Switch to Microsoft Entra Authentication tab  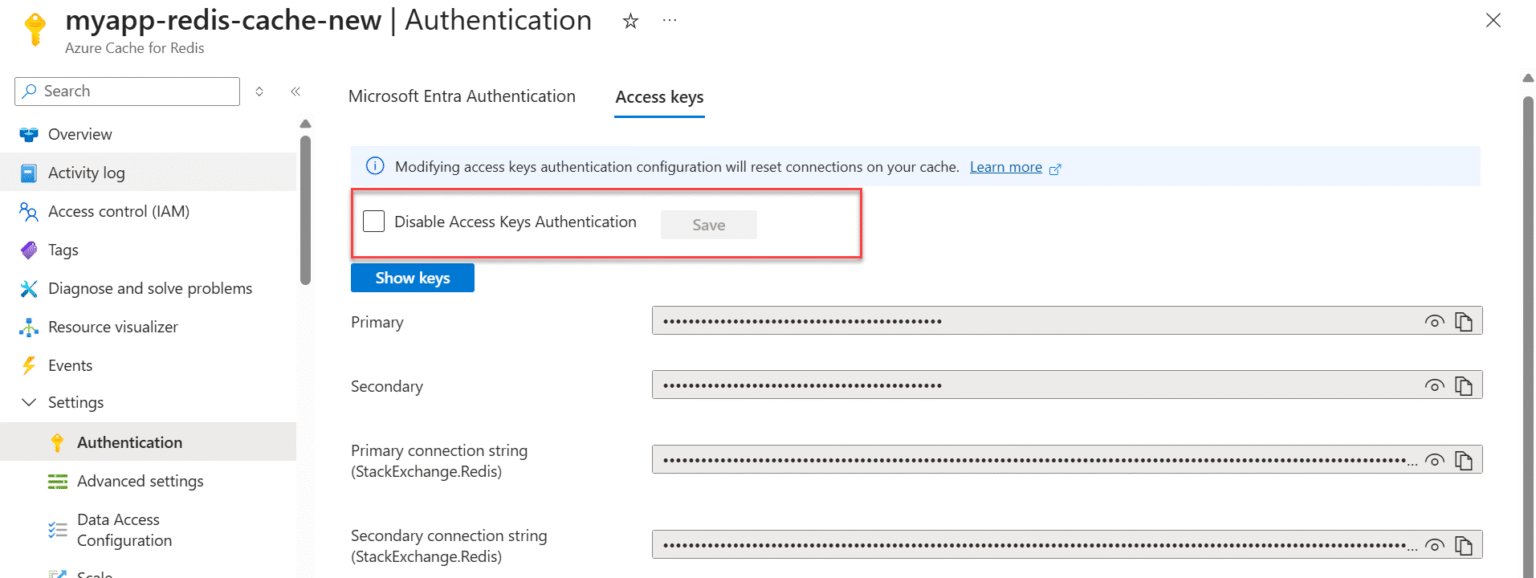click(462, 96)
